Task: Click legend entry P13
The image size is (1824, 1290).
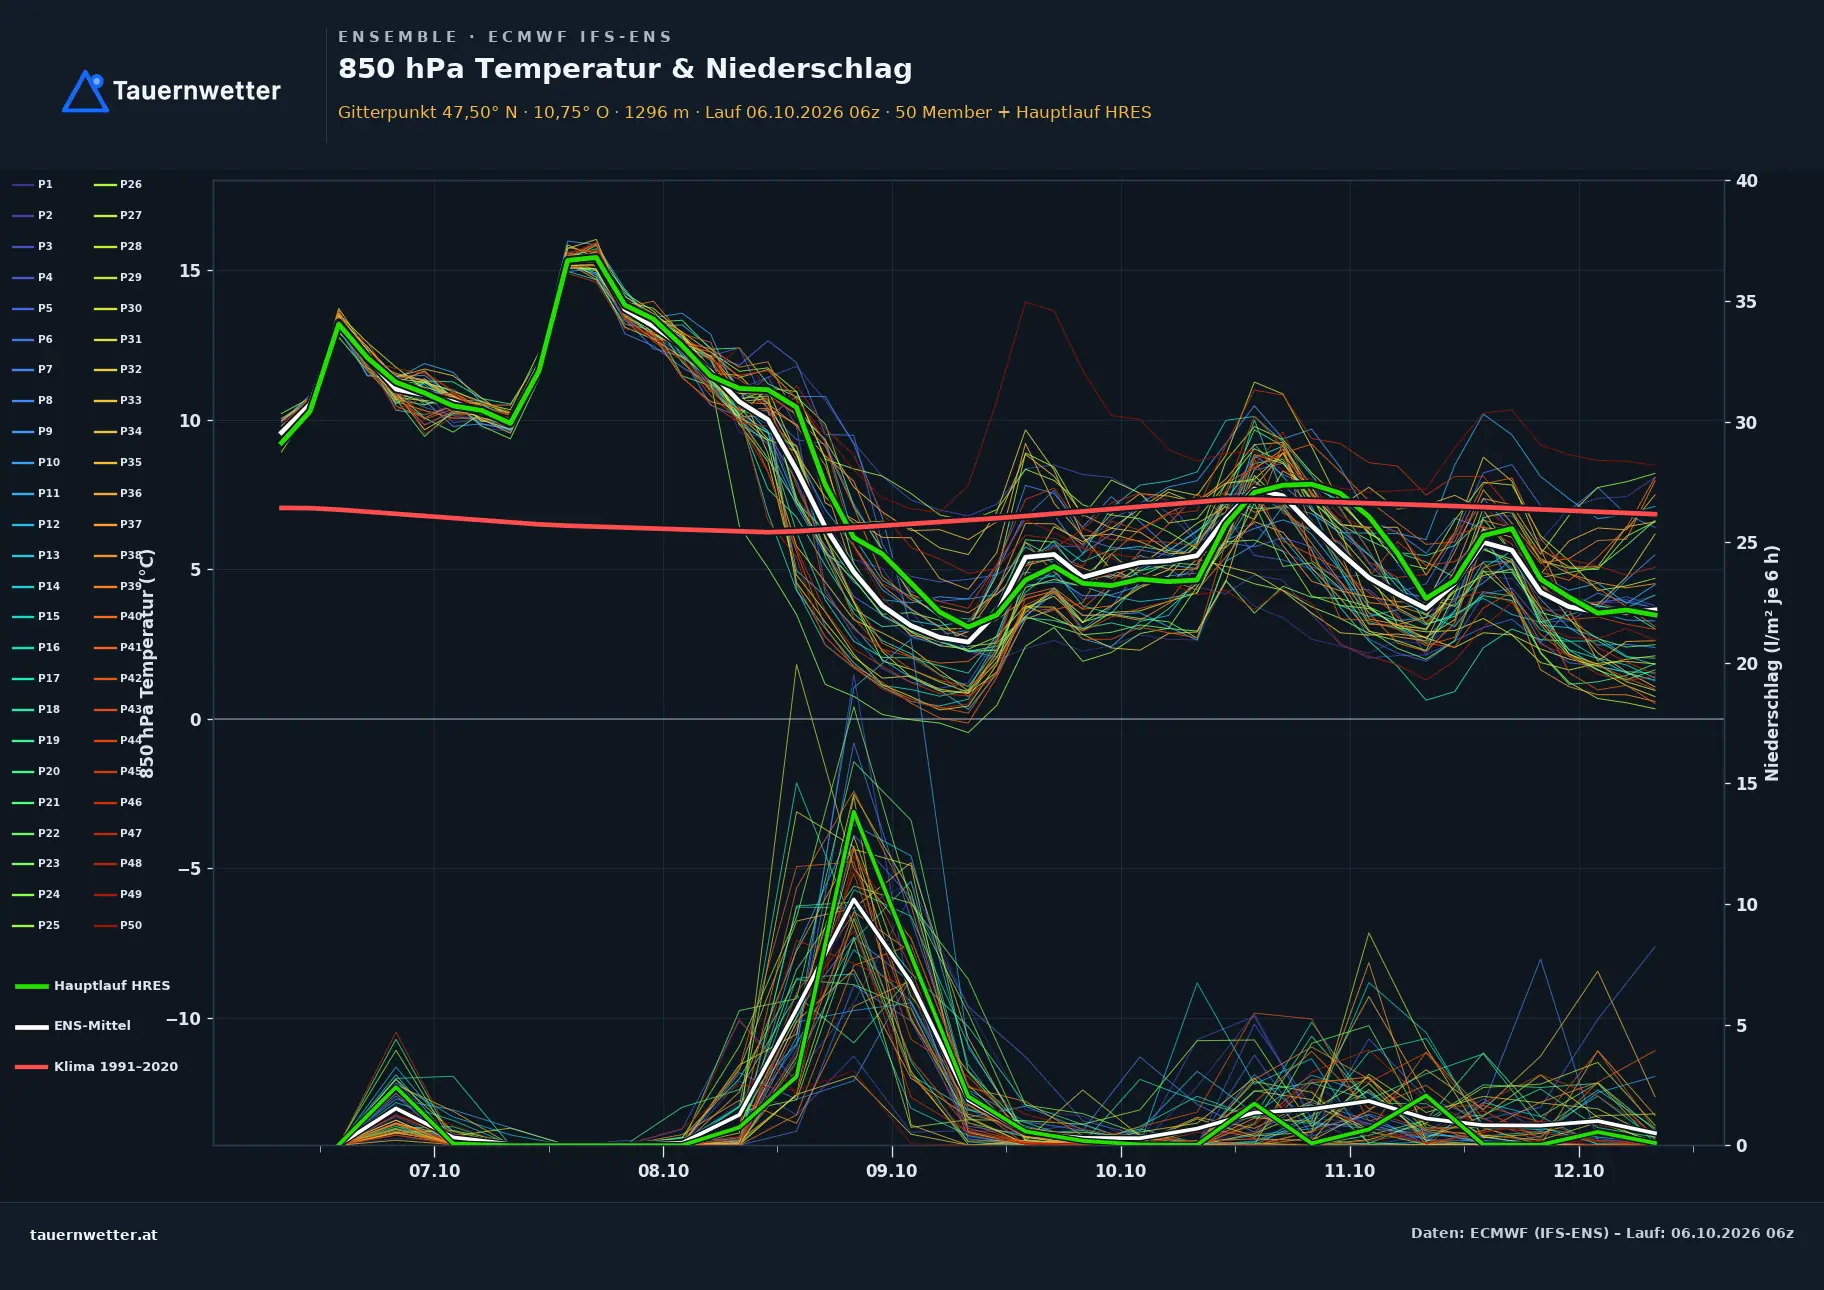Action: [x=36, y=556]
